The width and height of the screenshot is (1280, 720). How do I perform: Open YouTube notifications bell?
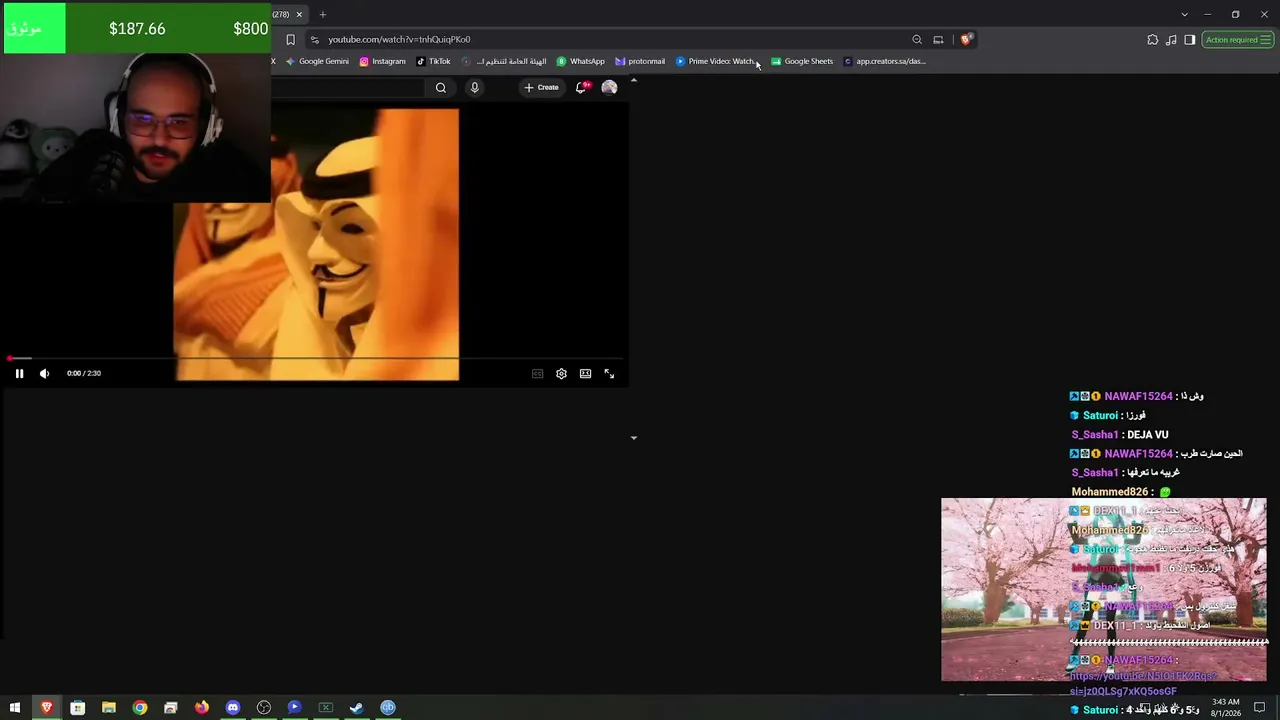581,87
